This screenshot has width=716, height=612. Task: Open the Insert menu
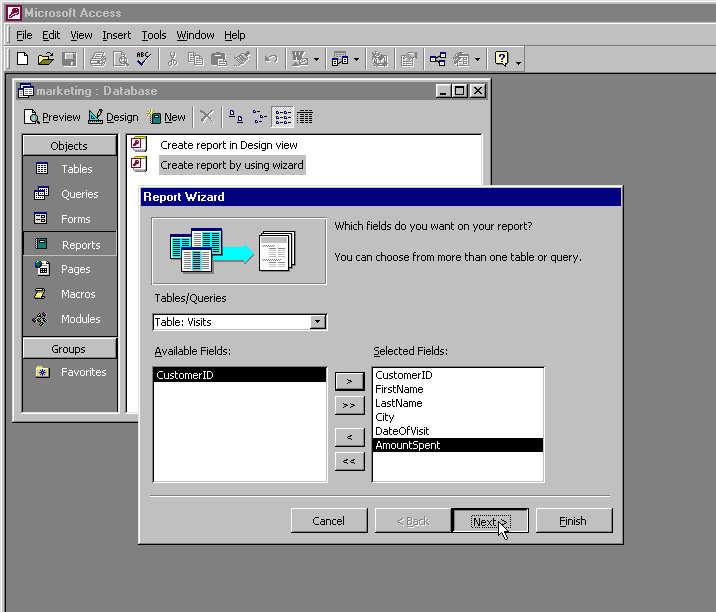tap(116, 35)
